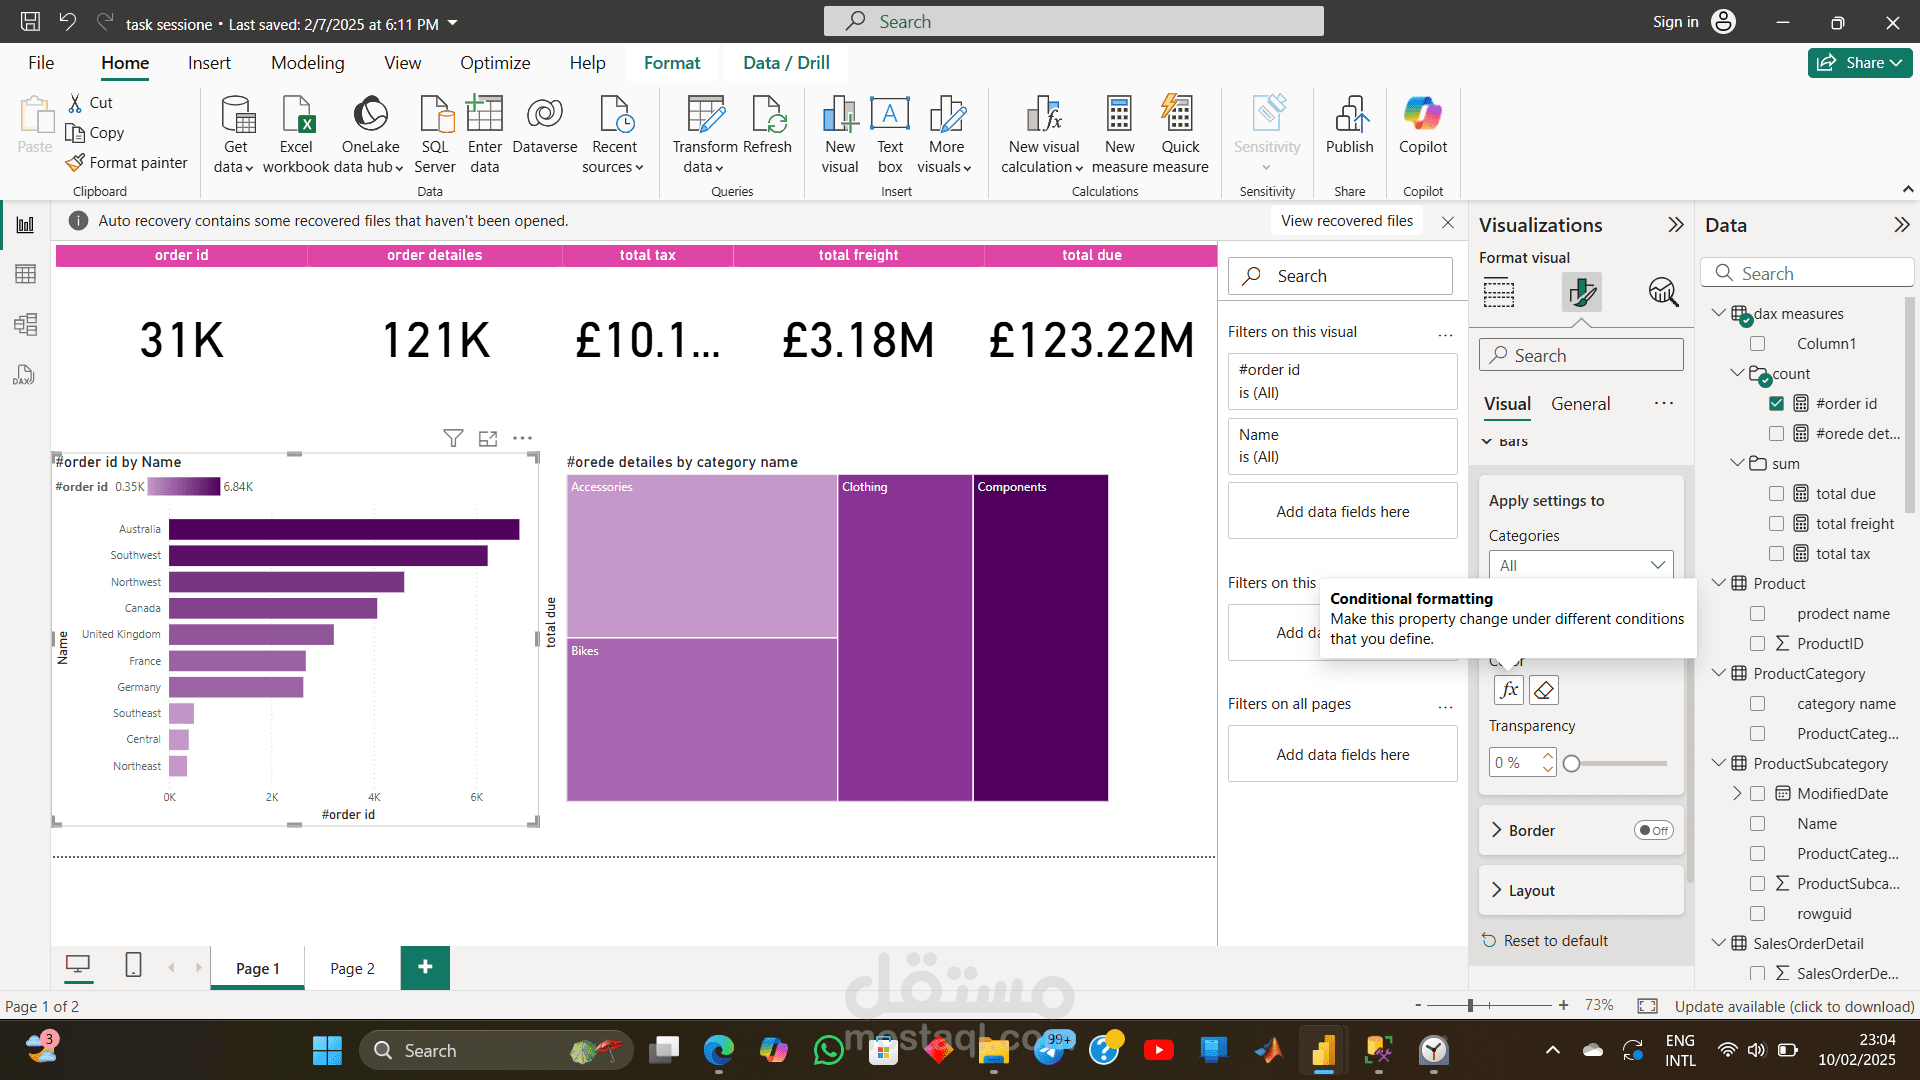Viewport: 1920px width, 1080px height.
Task: Expand the Layout section
Action: (1497, 890)
